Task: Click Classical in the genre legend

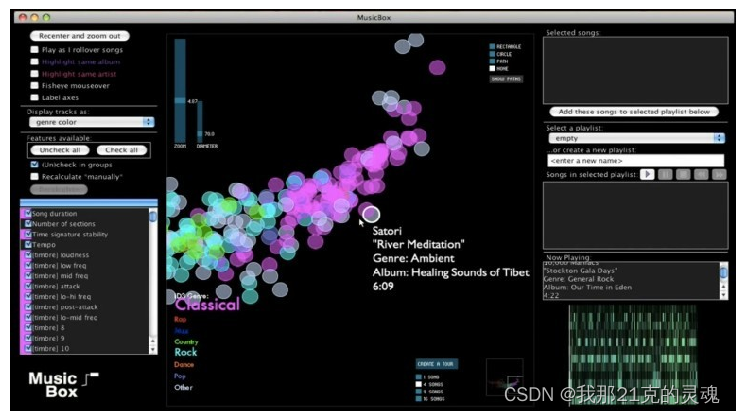Action: pos(207,305)
